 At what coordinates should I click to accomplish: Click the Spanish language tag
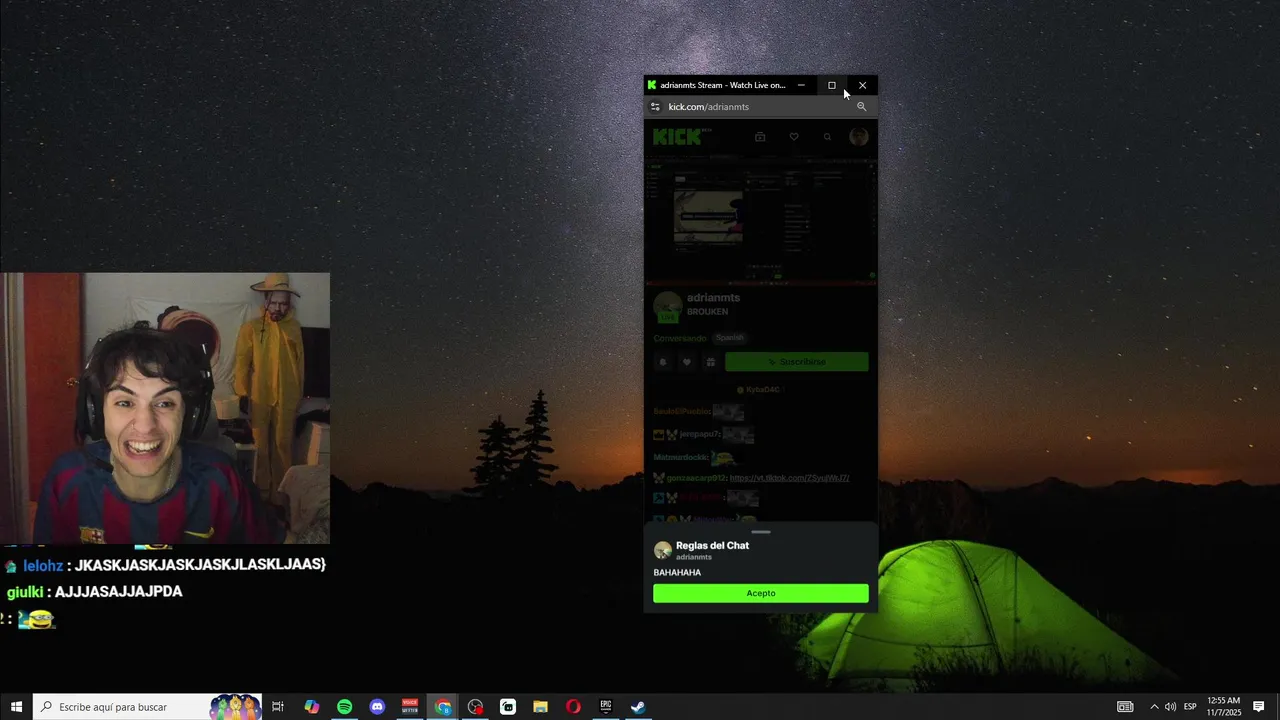click(x=730, y=338)
